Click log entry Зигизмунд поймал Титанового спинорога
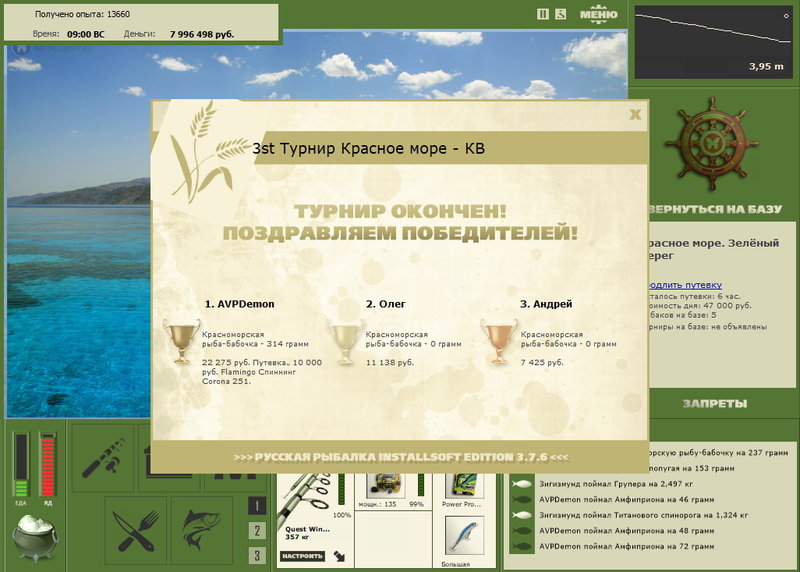Viewport: 800px width, 572px height. coord(644,515)
